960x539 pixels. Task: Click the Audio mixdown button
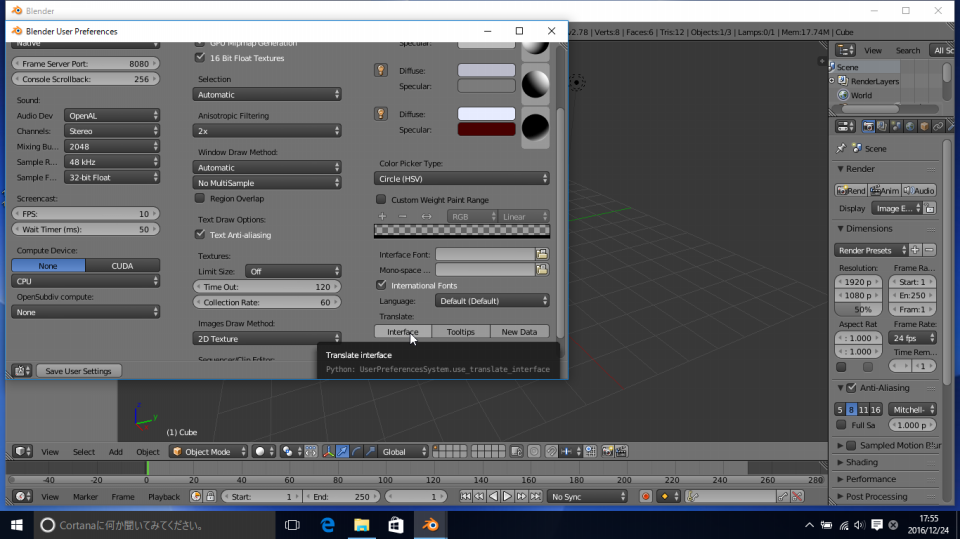click(x=919, y=190)
